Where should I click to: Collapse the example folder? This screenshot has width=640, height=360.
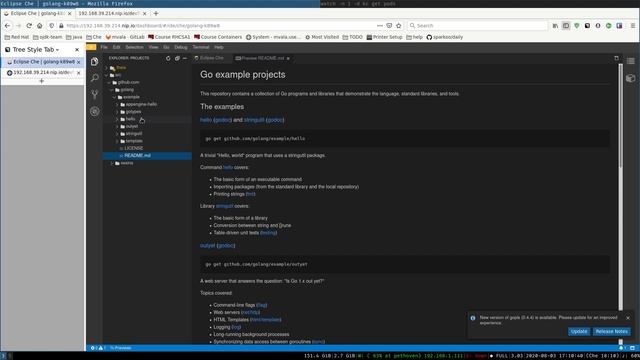point(115,97)
